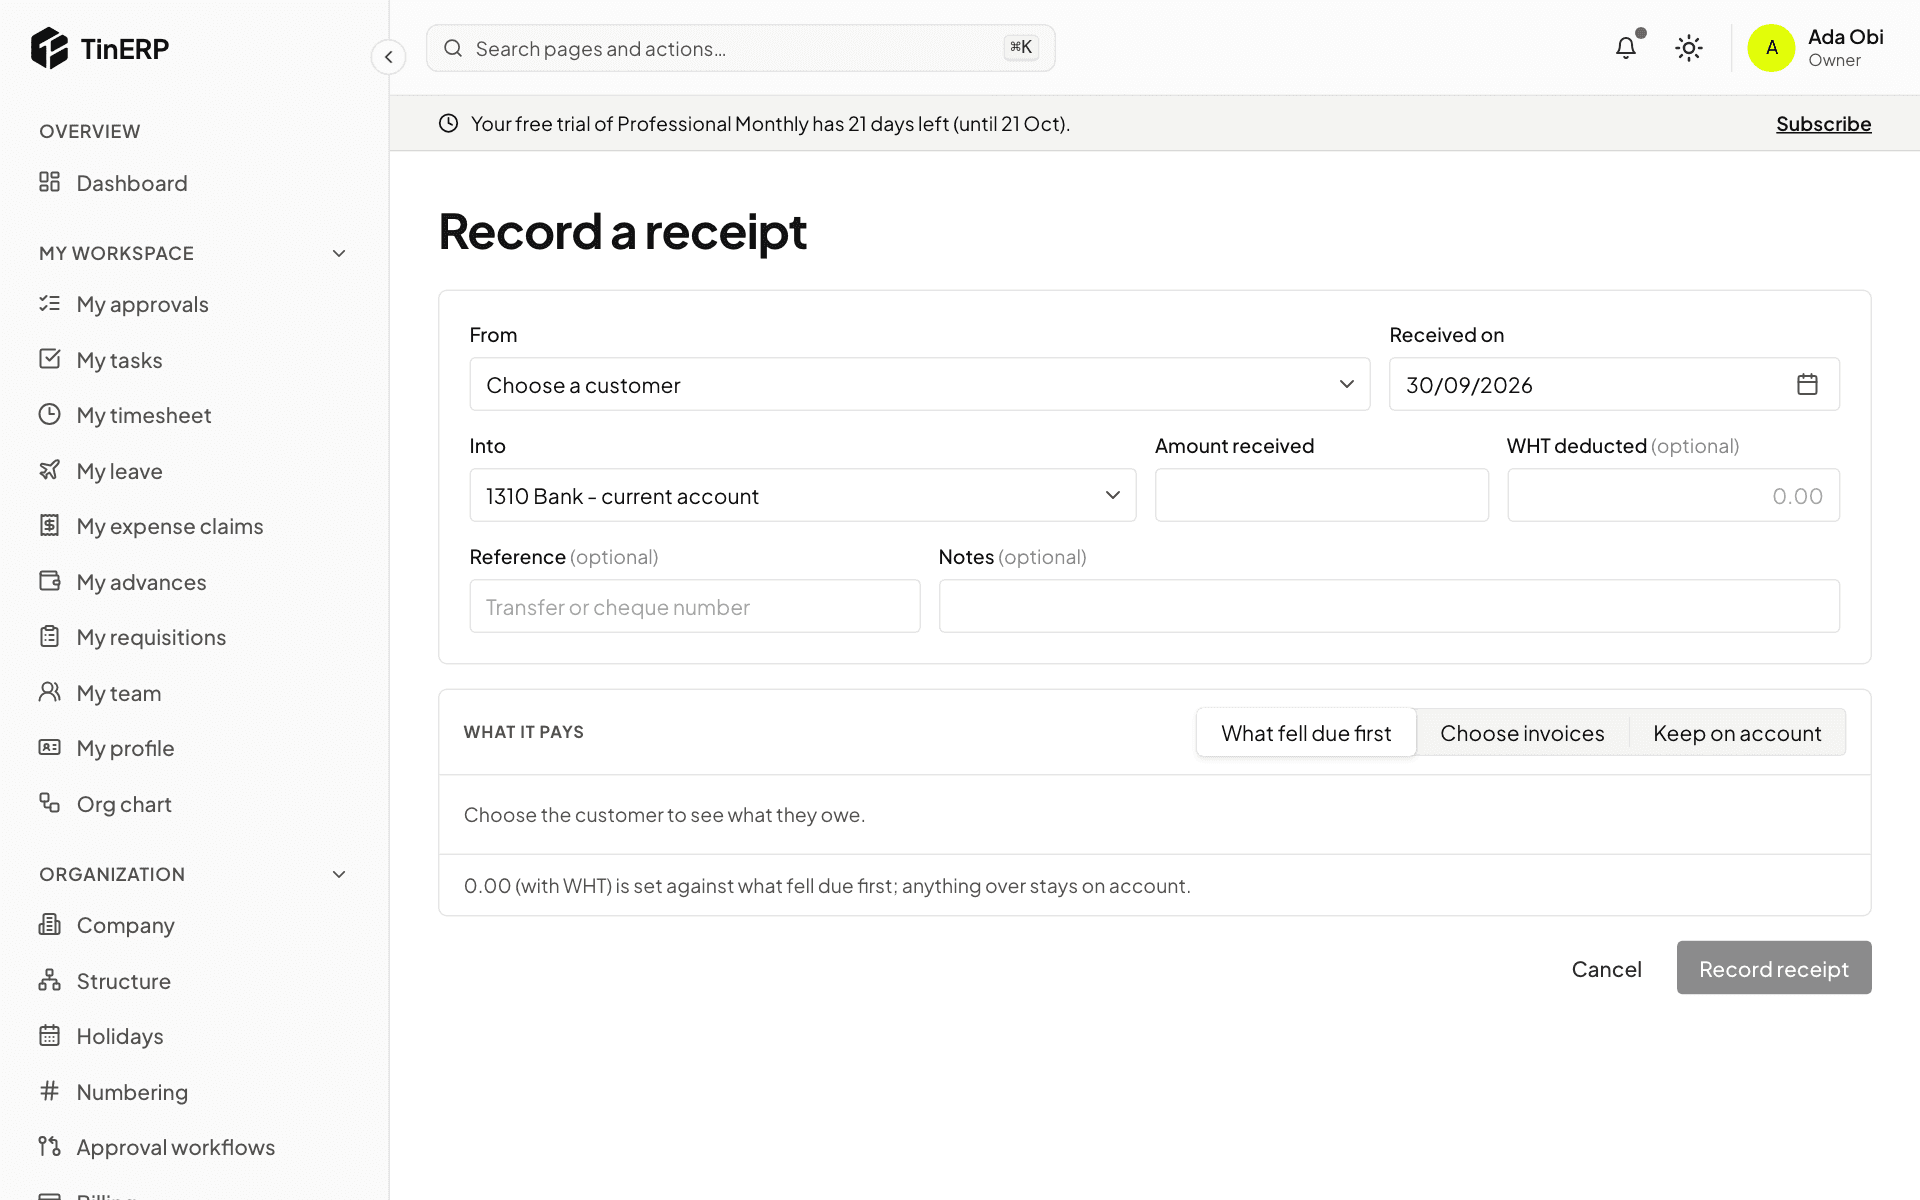This screenshot has width=1920, height=1200.
Task: Focus the search pages and actions box
Action: [x=740, y=48]
